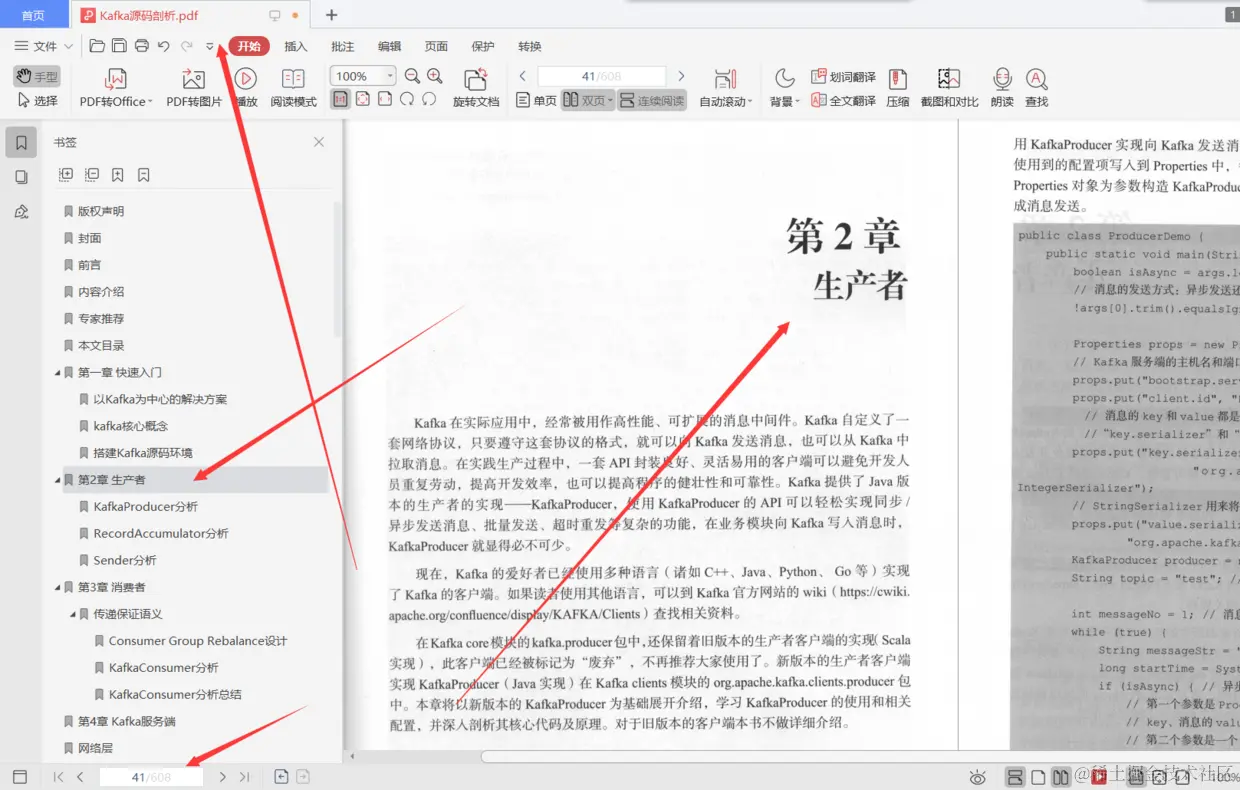Close the 书签 bookmark panel

319,142
